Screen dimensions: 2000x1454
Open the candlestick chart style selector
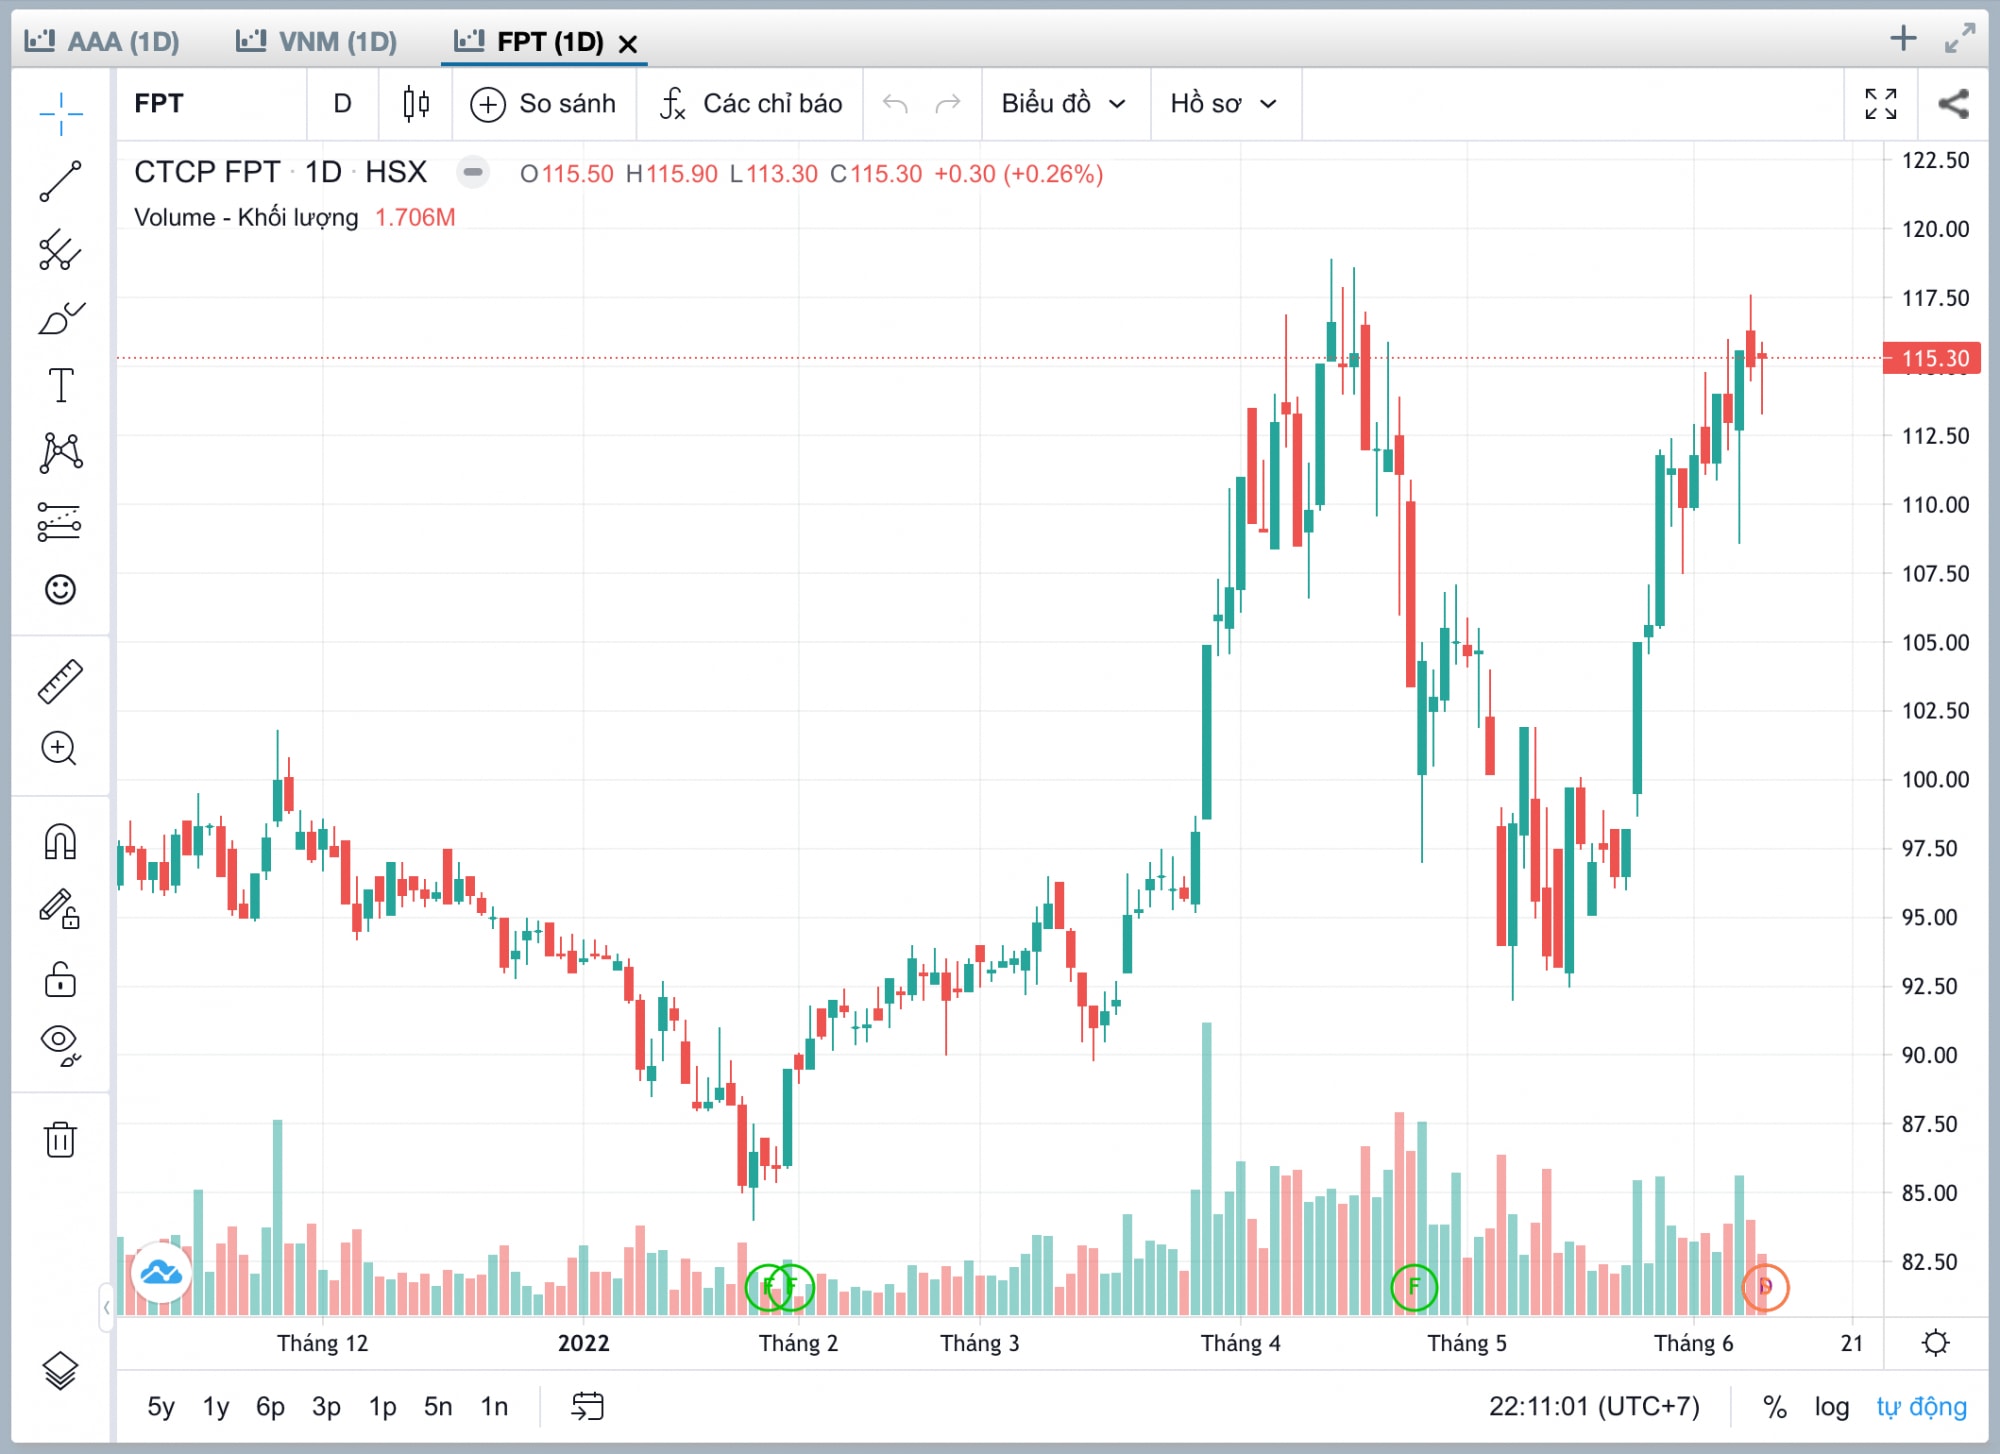tap(416, 104)
